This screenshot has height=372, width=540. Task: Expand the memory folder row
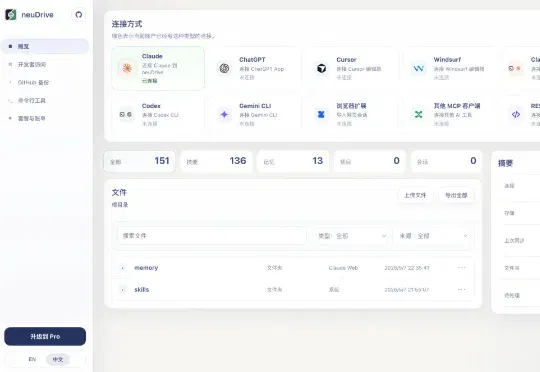point(123,268)
